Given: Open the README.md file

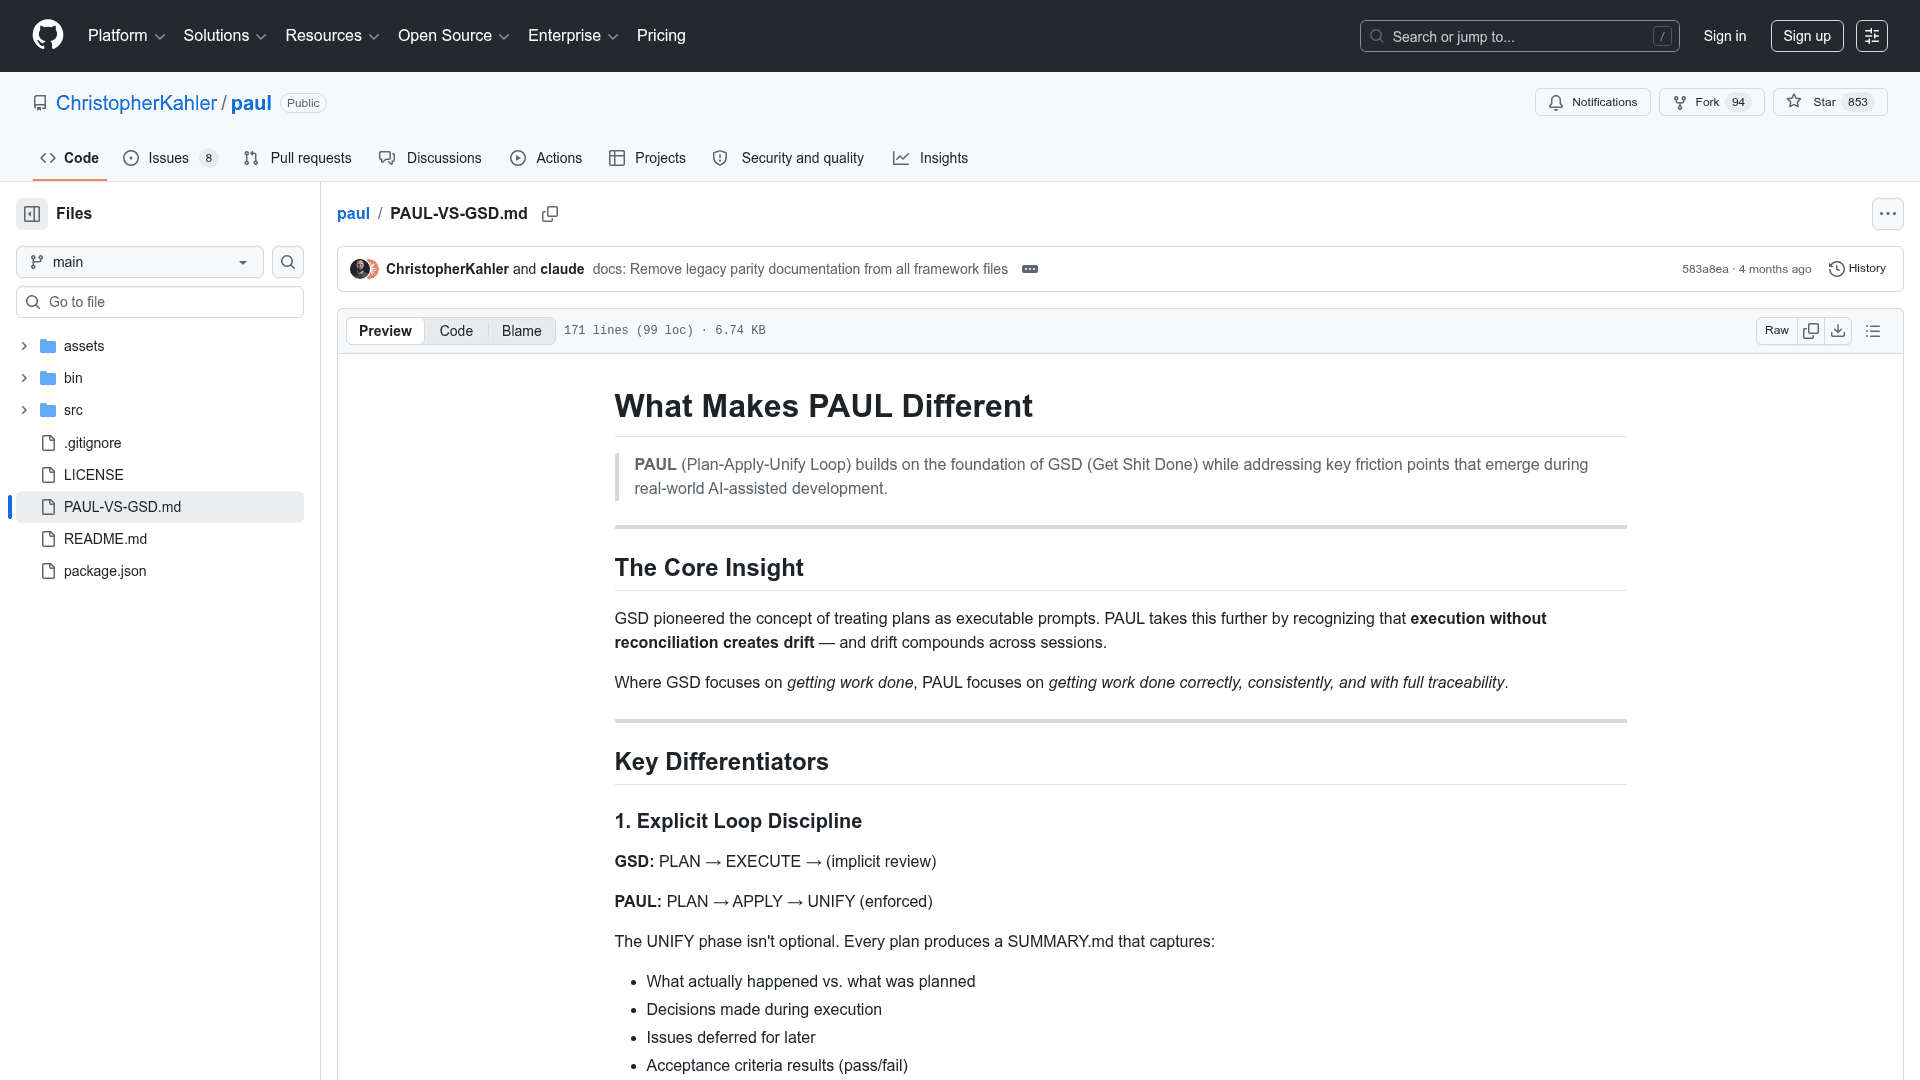Looking at the screenshot, I should 160,539.
